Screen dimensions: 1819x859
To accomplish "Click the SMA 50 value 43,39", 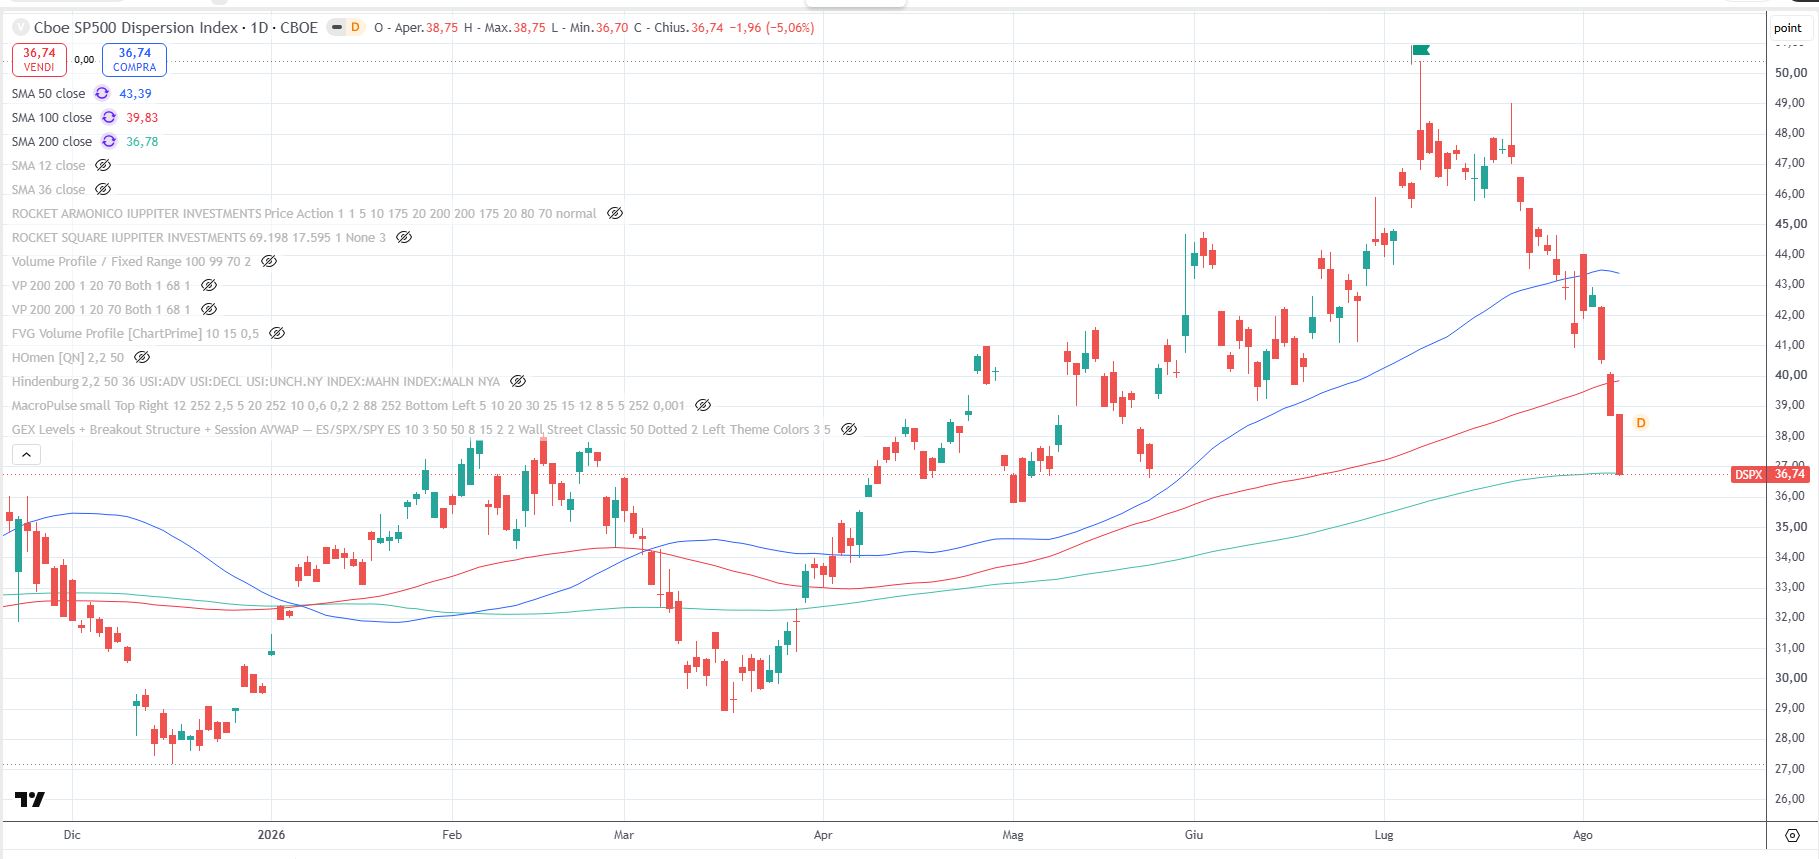I will click(x=135, y=93).
